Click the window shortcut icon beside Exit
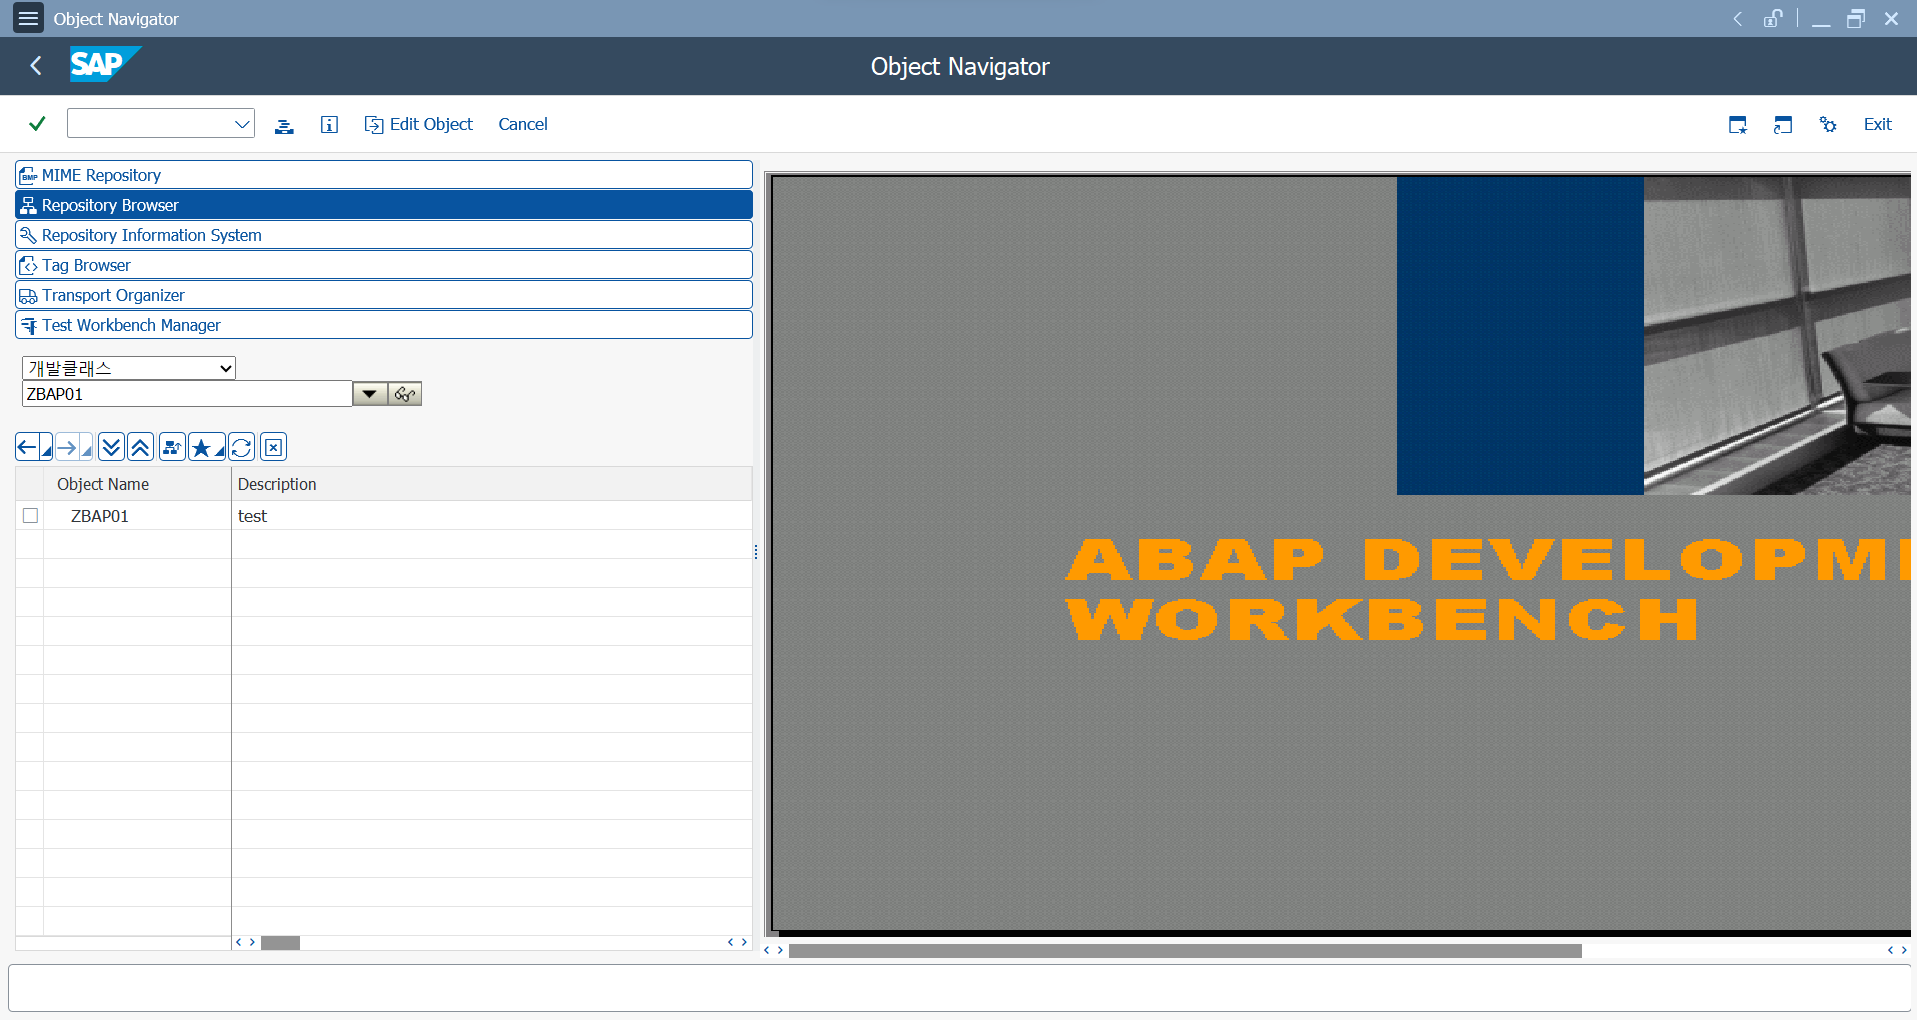 pyautogui.click(x=1783, y=125)
